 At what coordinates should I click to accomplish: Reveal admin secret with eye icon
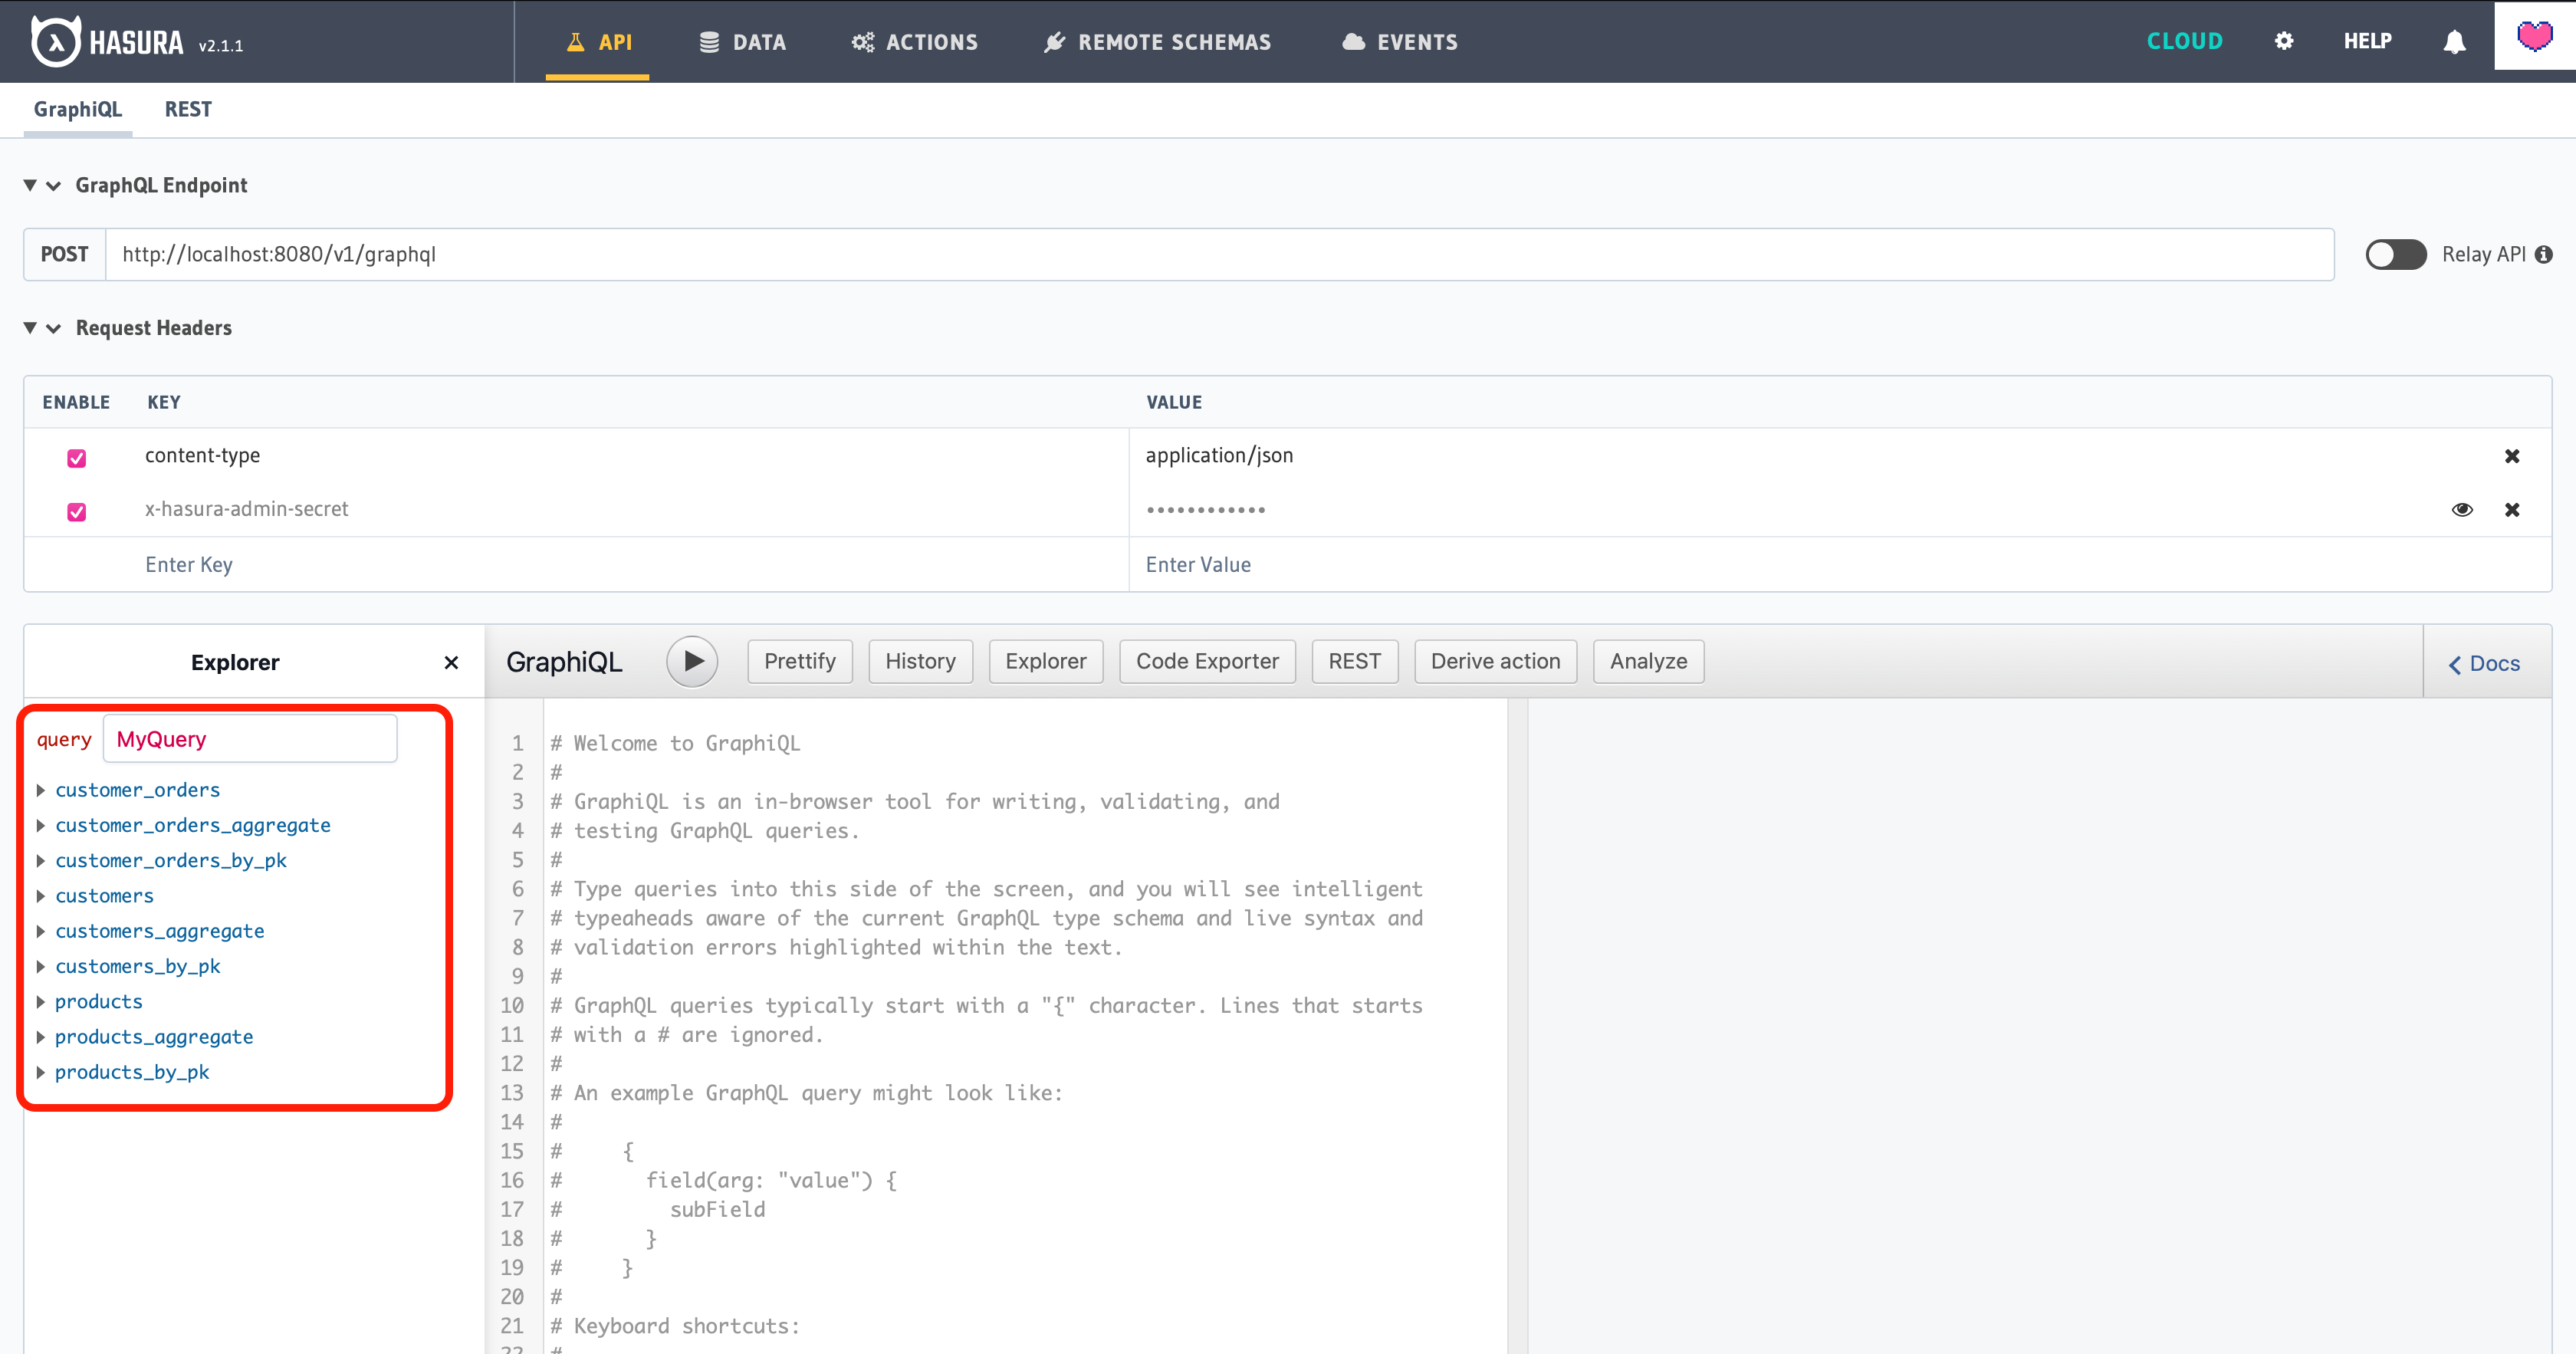pos(2462,510)
